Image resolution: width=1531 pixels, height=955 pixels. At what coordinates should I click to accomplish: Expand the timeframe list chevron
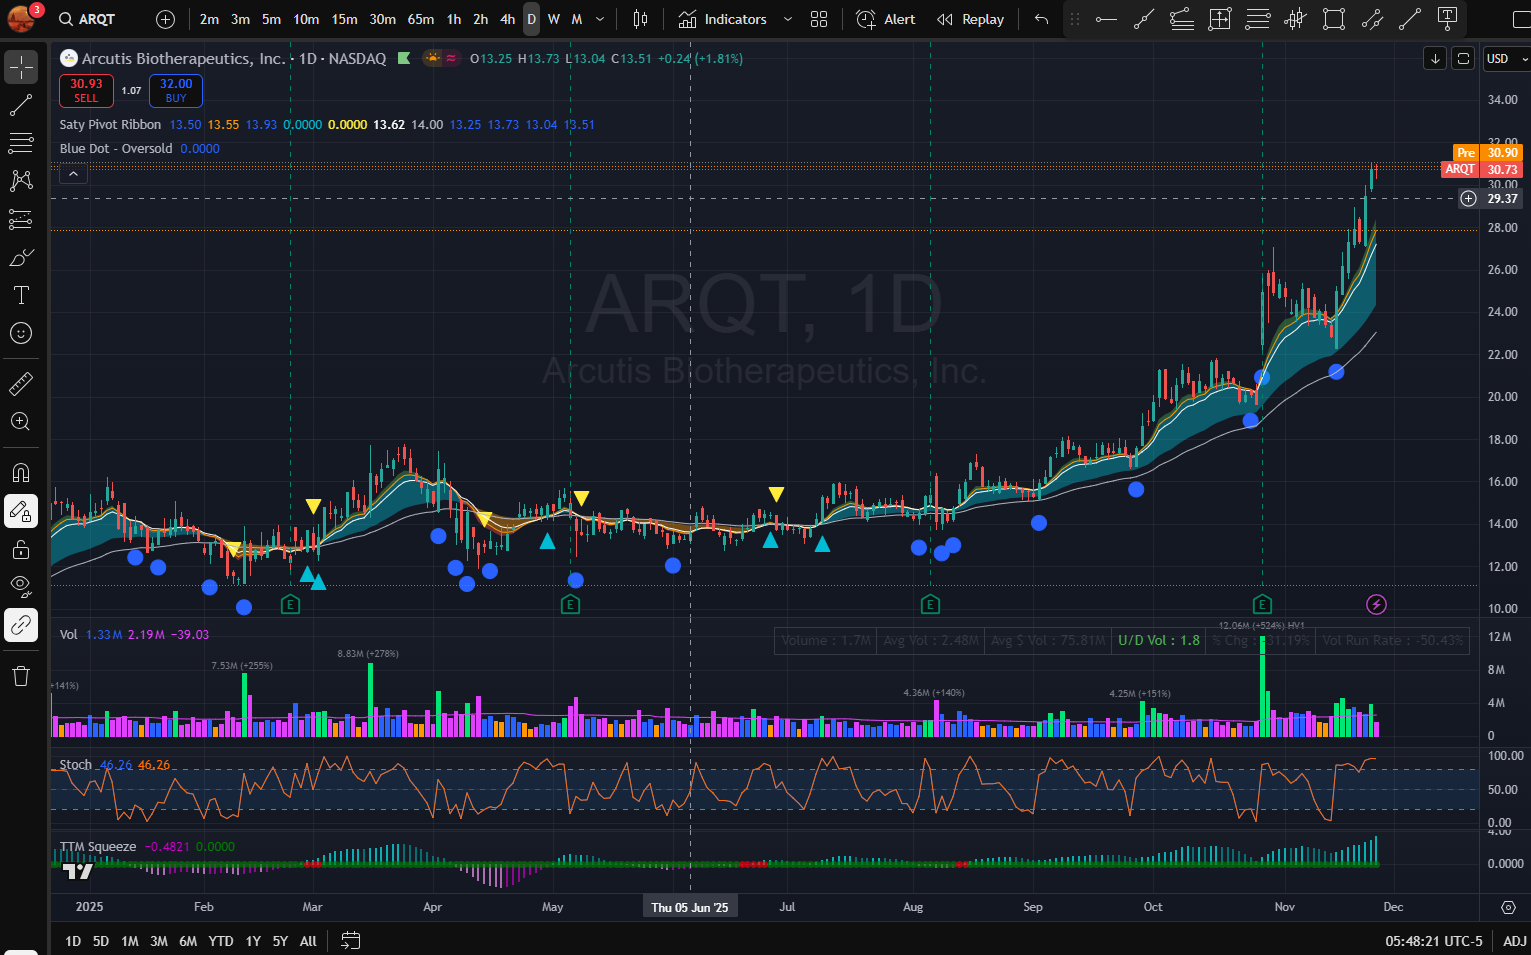point(600,19)
